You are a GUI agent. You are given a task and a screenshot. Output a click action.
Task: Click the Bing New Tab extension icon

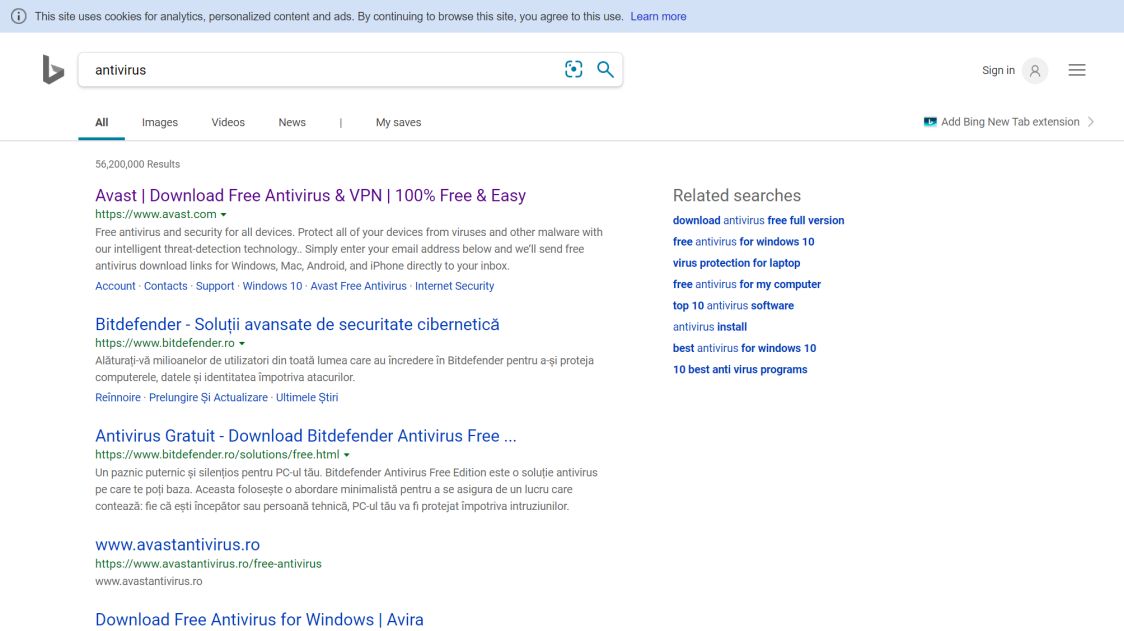tap(930, 122)
